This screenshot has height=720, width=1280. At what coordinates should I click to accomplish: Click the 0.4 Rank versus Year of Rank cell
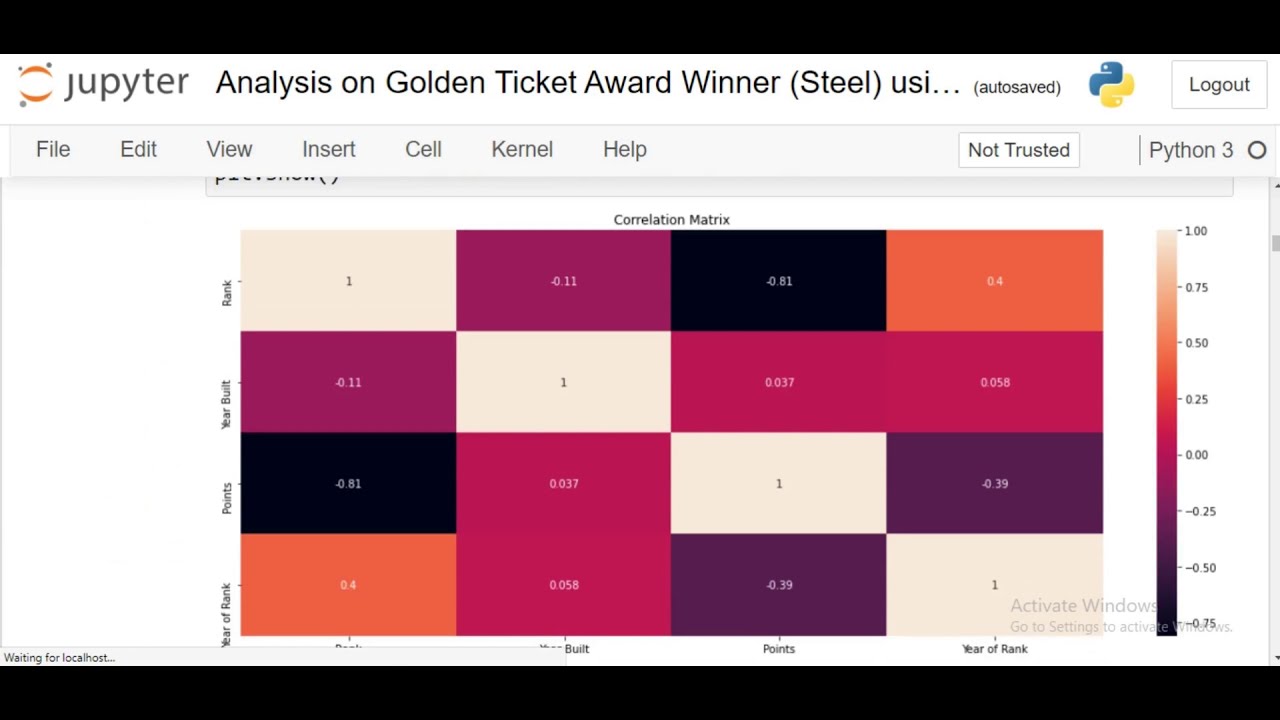coord(994,280)
